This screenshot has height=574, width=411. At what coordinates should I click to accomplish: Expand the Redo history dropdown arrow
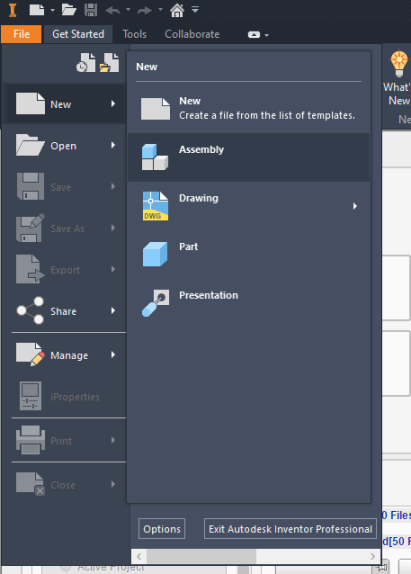[160, 9]
